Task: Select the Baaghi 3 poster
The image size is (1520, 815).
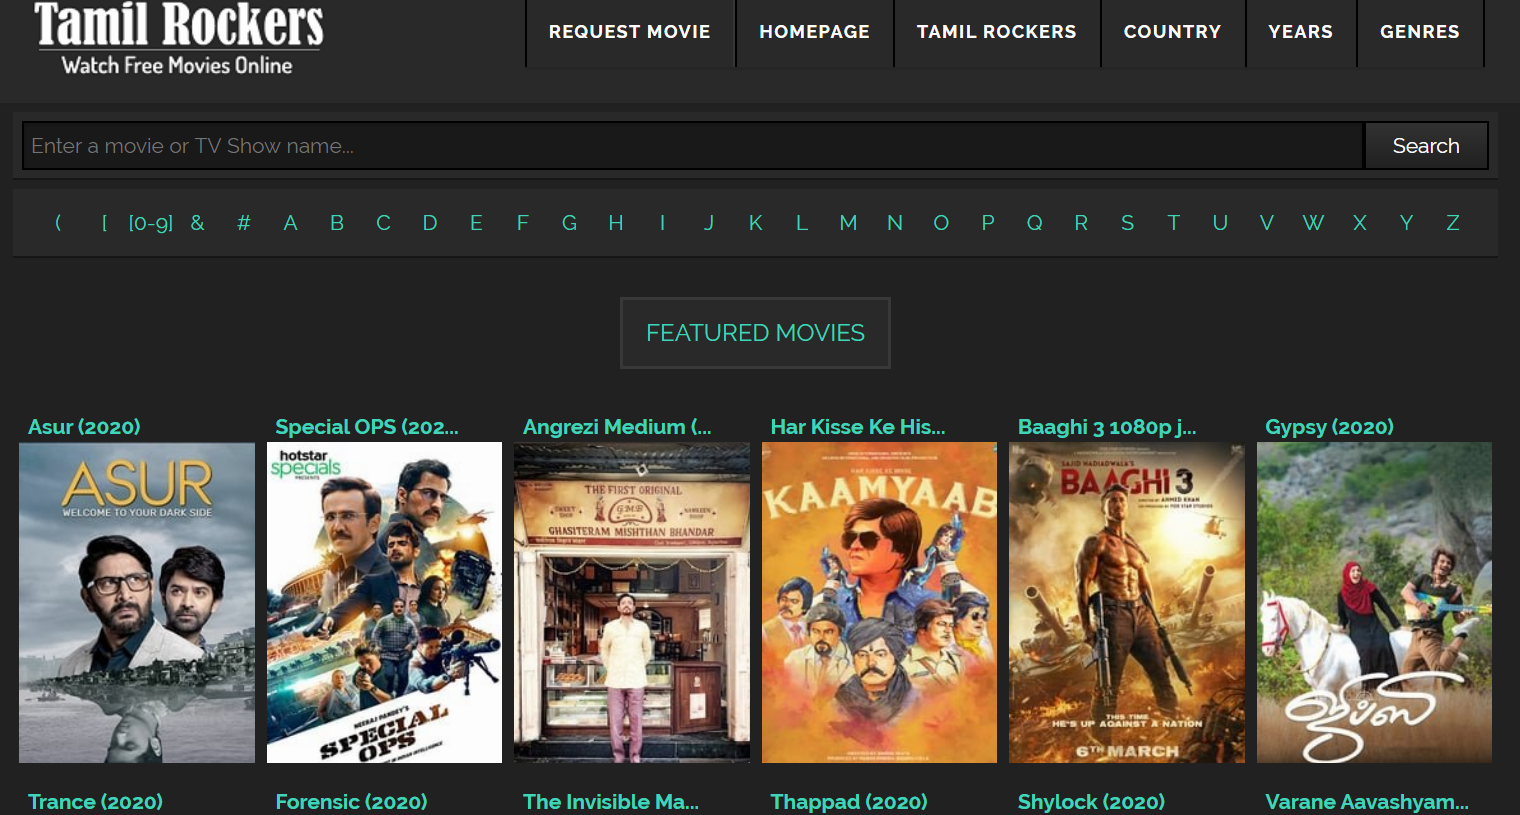Action: click(1127, 603)
